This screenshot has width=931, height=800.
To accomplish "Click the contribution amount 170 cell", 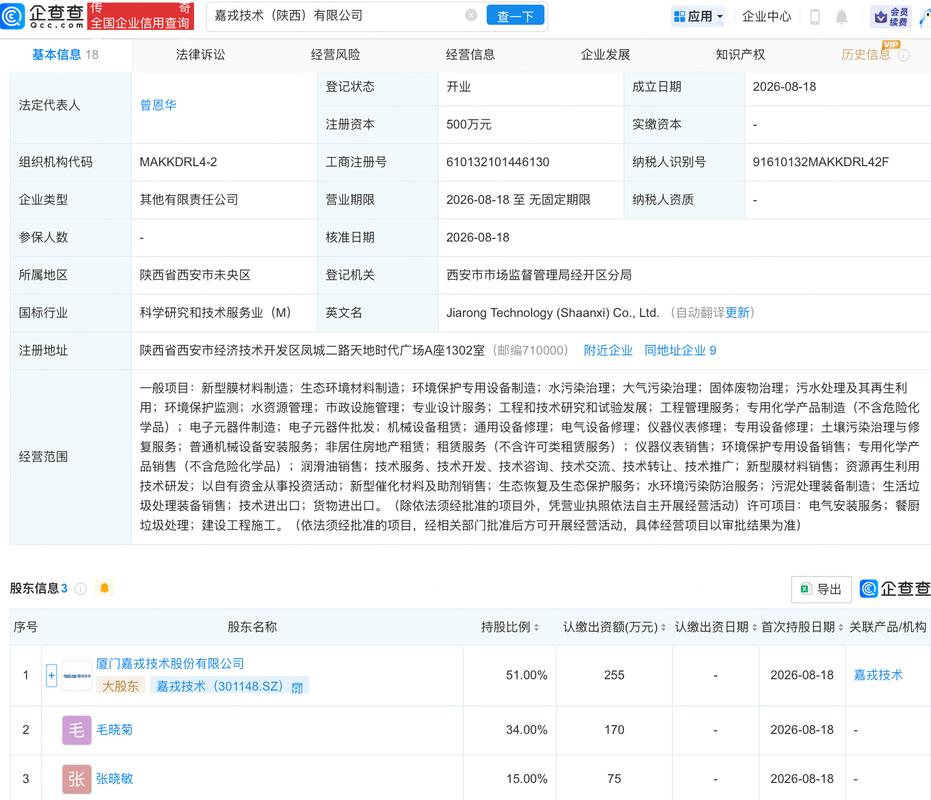I will pos(614,730).
